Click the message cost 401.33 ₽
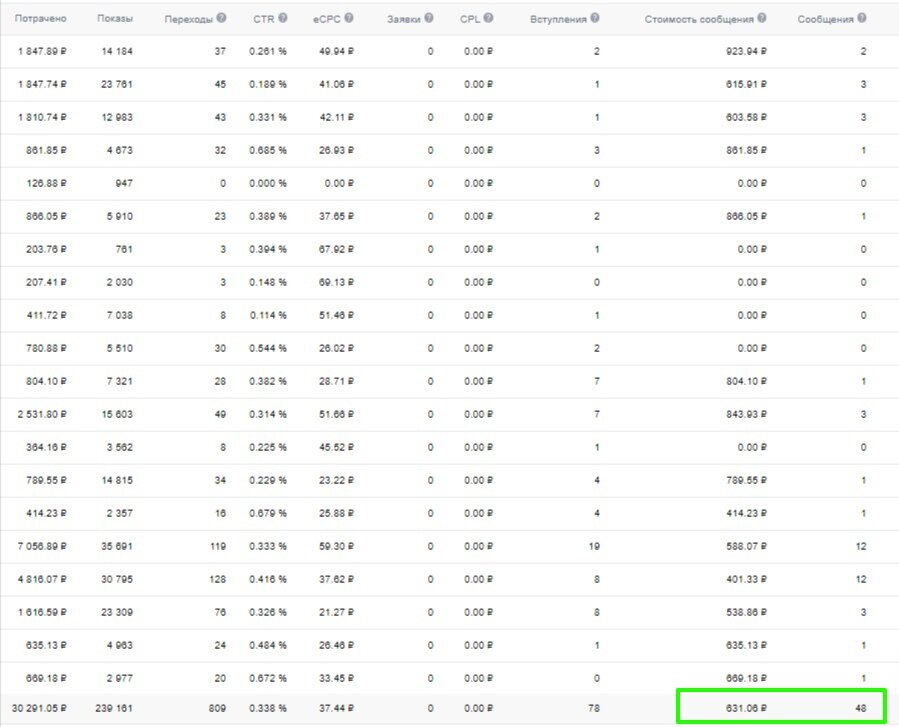 pyautogui.click(x=746, y=580)
